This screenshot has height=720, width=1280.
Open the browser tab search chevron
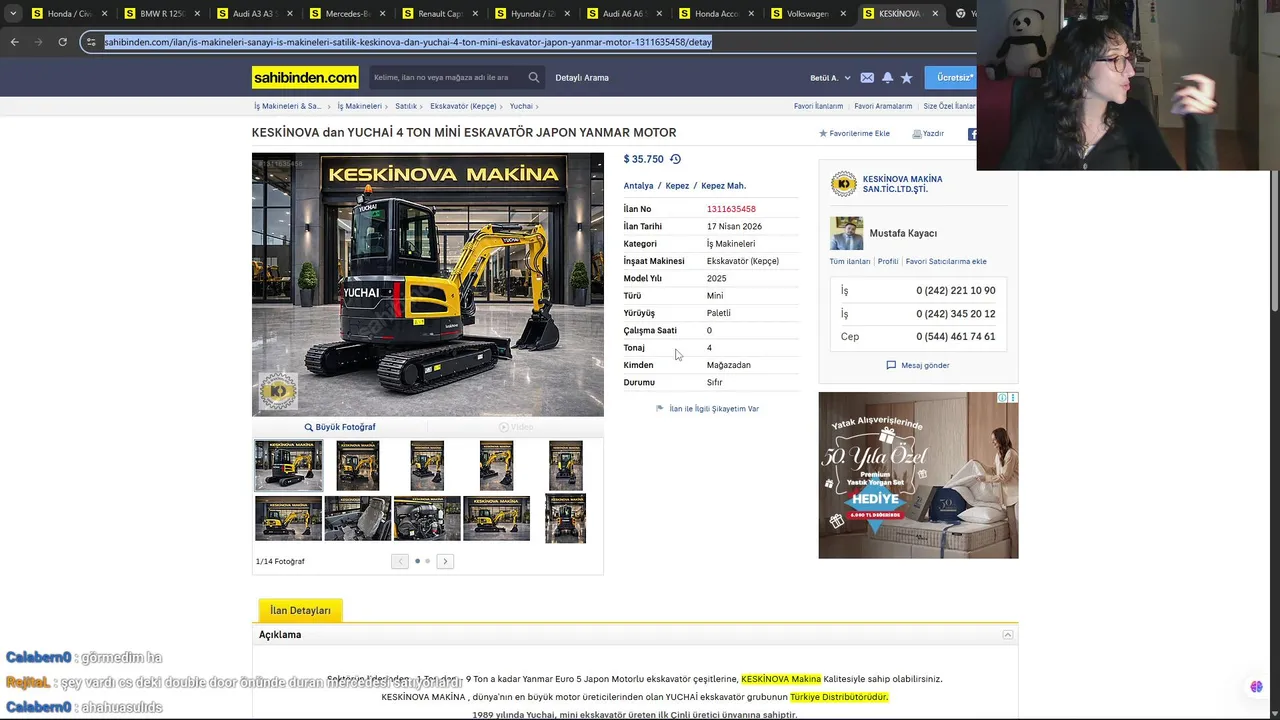click(13, 14)
